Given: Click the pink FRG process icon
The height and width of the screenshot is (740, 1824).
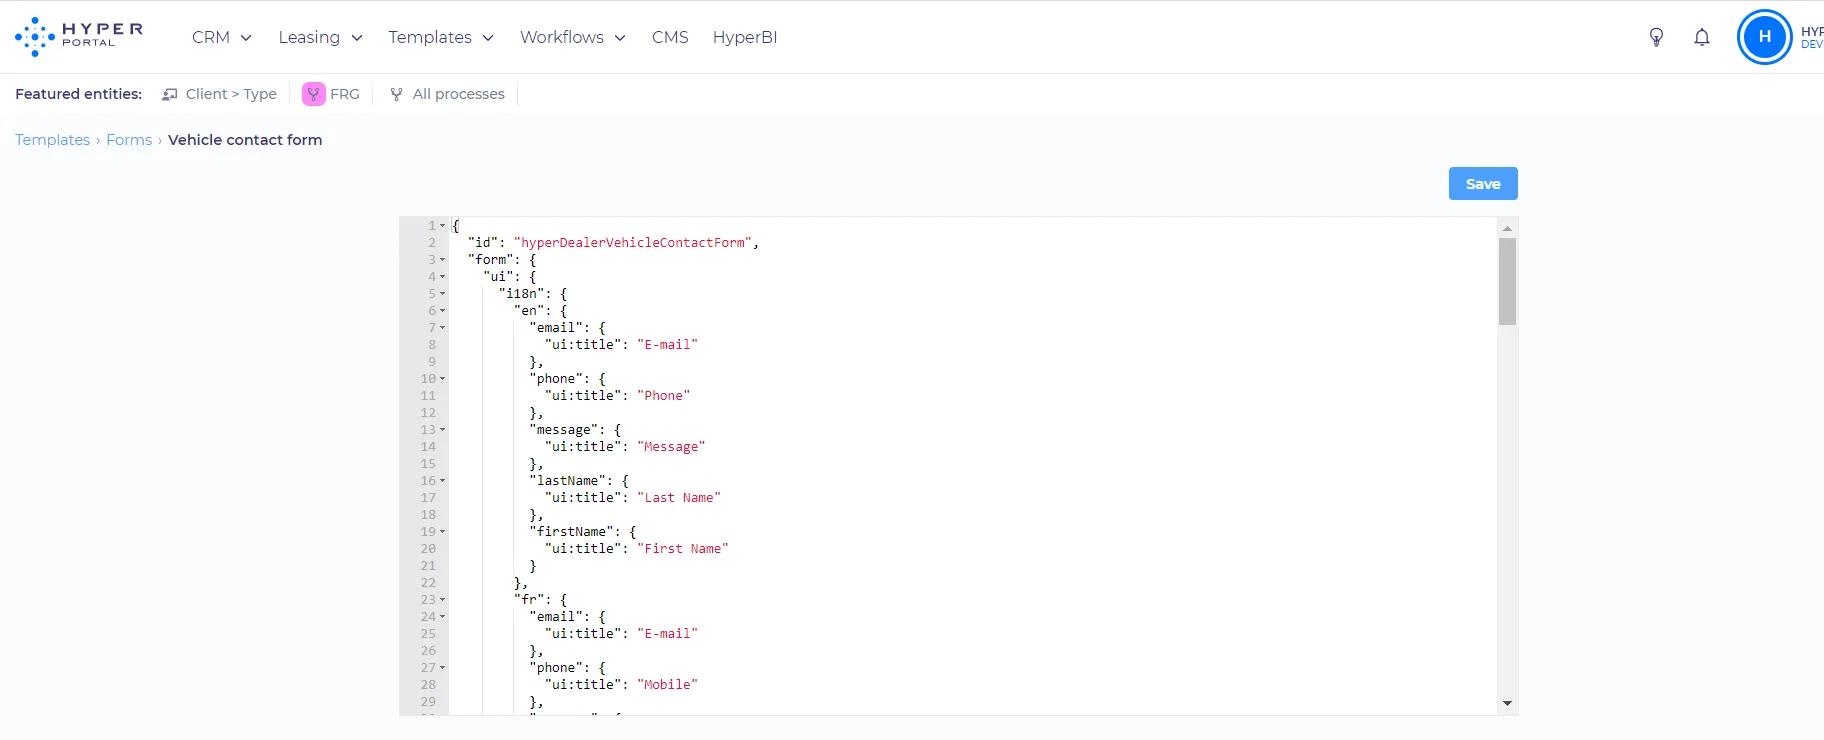Looking at the screenshot, I should pyautogui.click(x=314, y=94).
